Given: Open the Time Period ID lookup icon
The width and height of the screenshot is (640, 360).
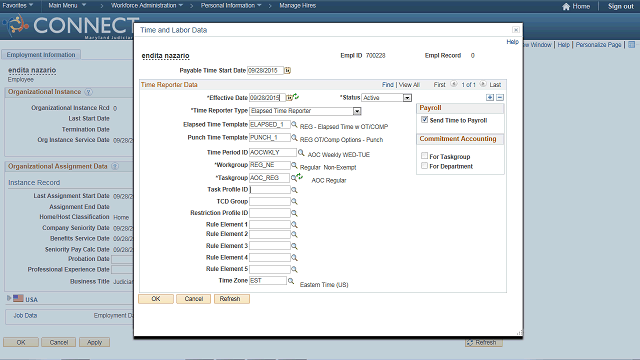Looking at the screenshot, I should (x=301, y=153).
